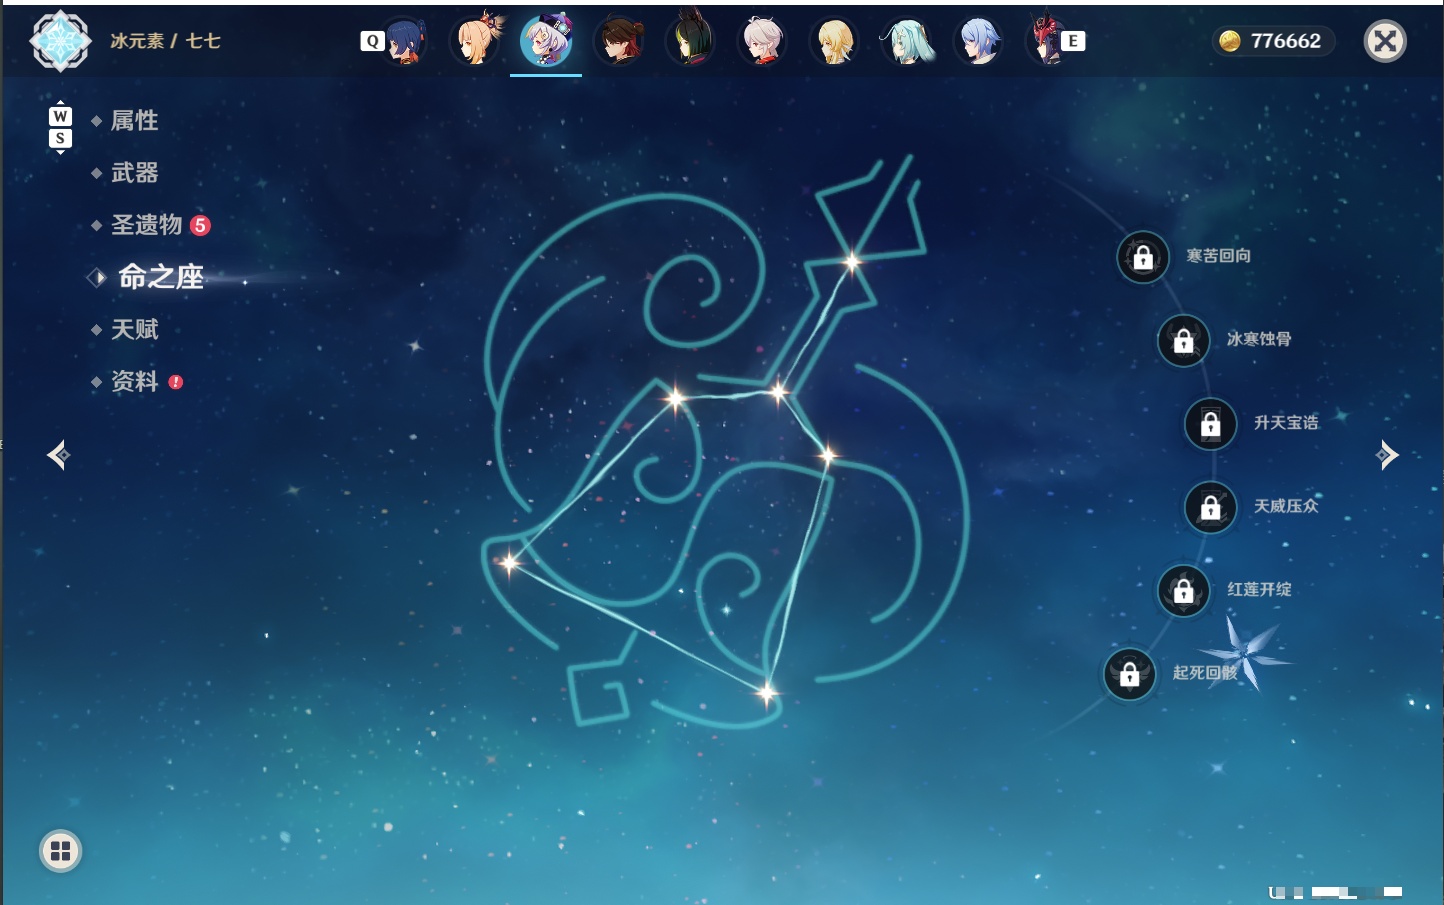This screenshot has height=905, width=1444.
Task: Click the 冰元素 / 七七 character title
Action: pos(165,41)
